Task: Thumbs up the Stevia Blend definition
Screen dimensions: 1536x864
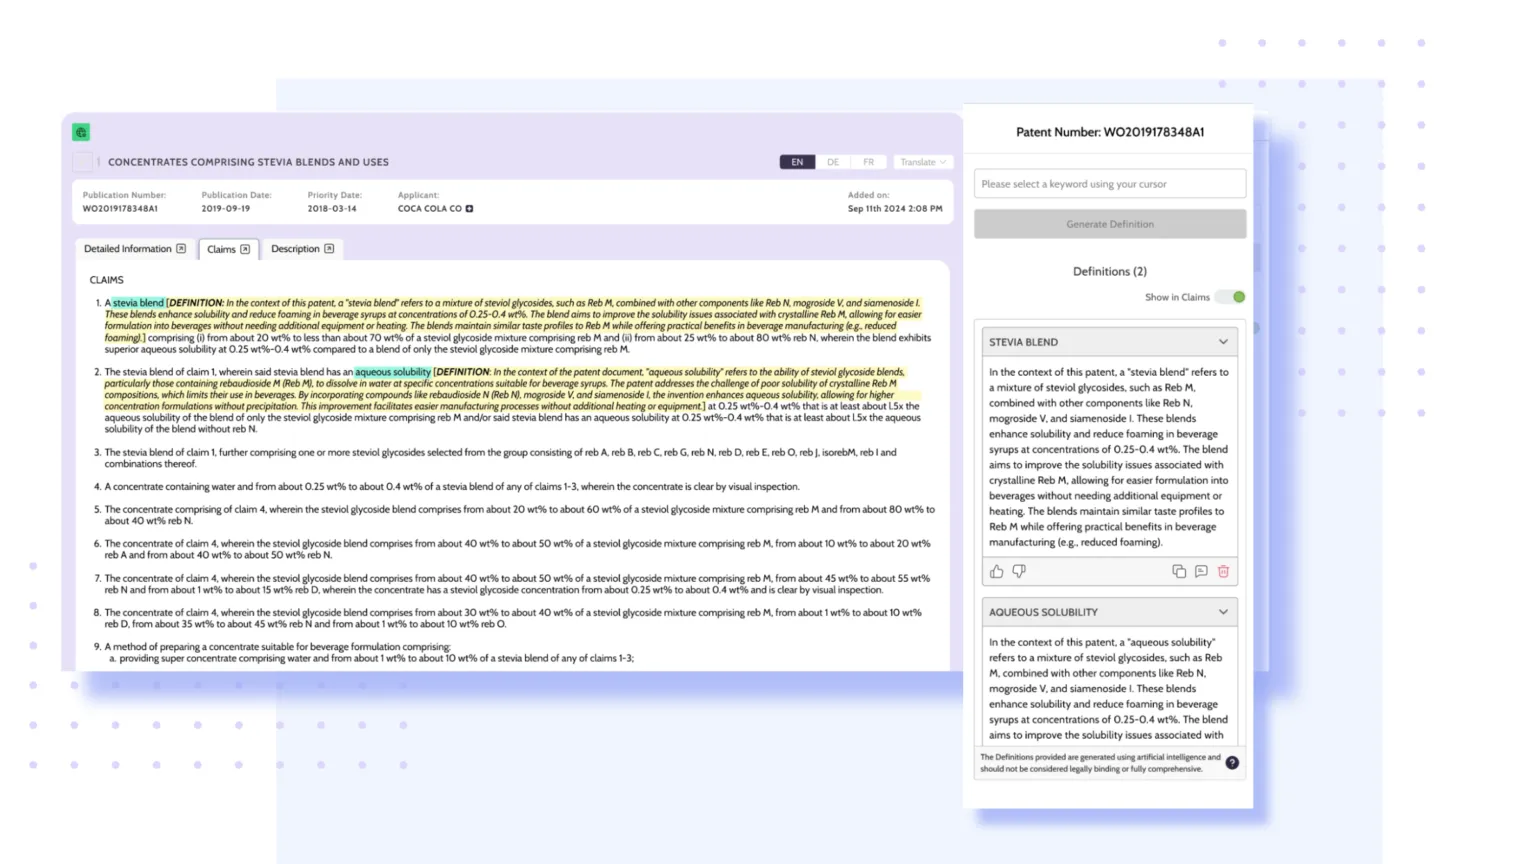Action: pyautogui.click(x=997, y=571)
